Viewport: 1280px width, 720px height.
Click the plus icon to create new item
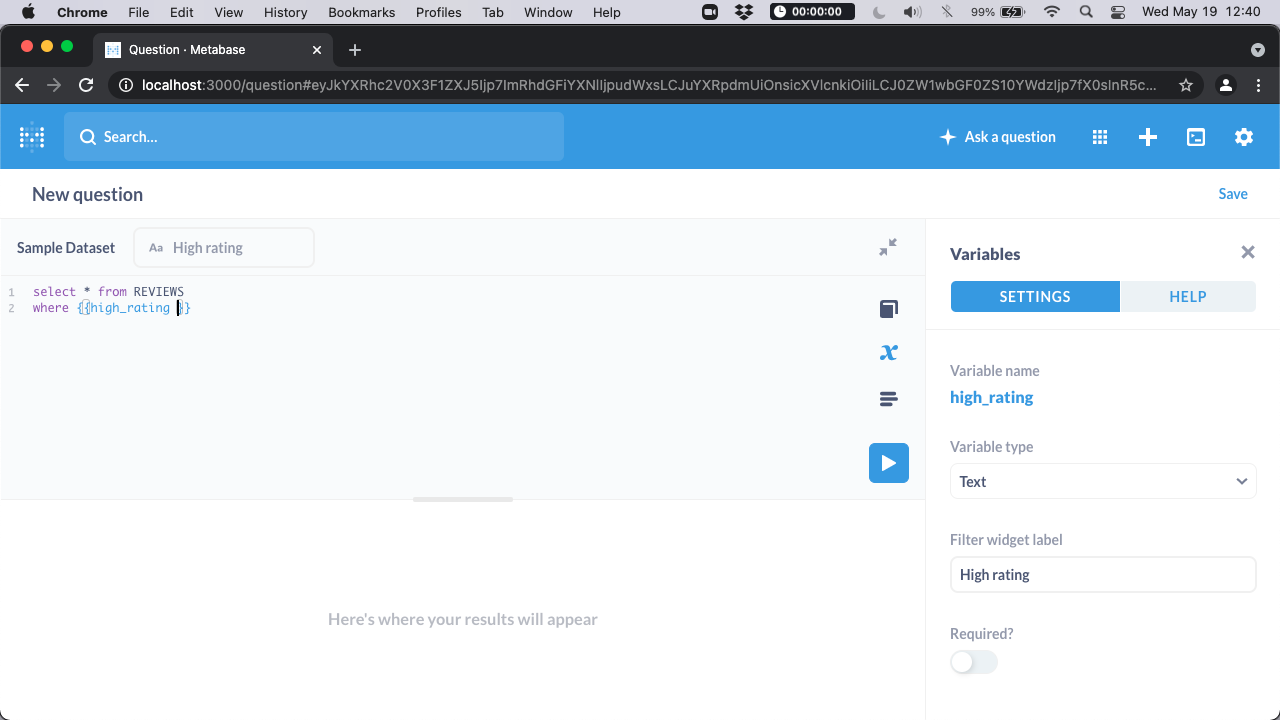pos(1148,137)
